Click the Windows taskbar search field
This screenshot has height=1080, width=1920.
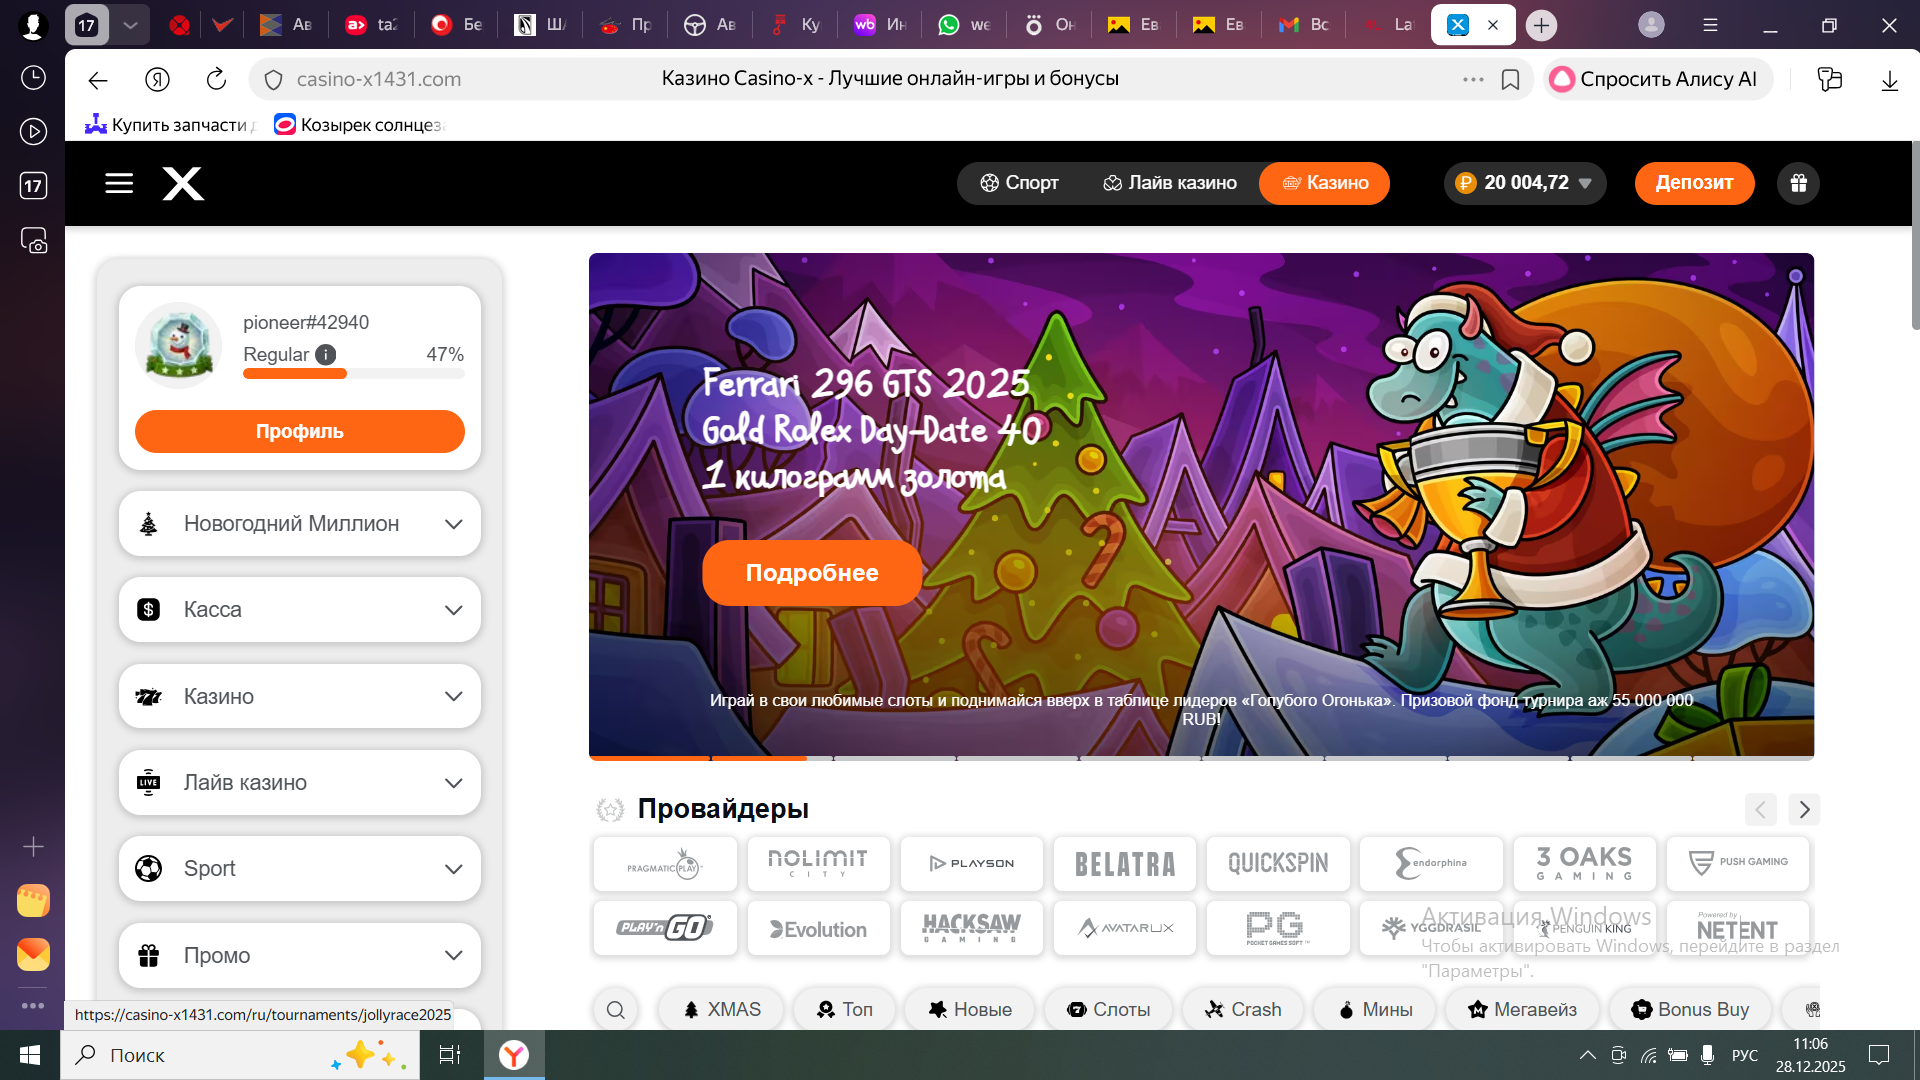(240, 1055)
